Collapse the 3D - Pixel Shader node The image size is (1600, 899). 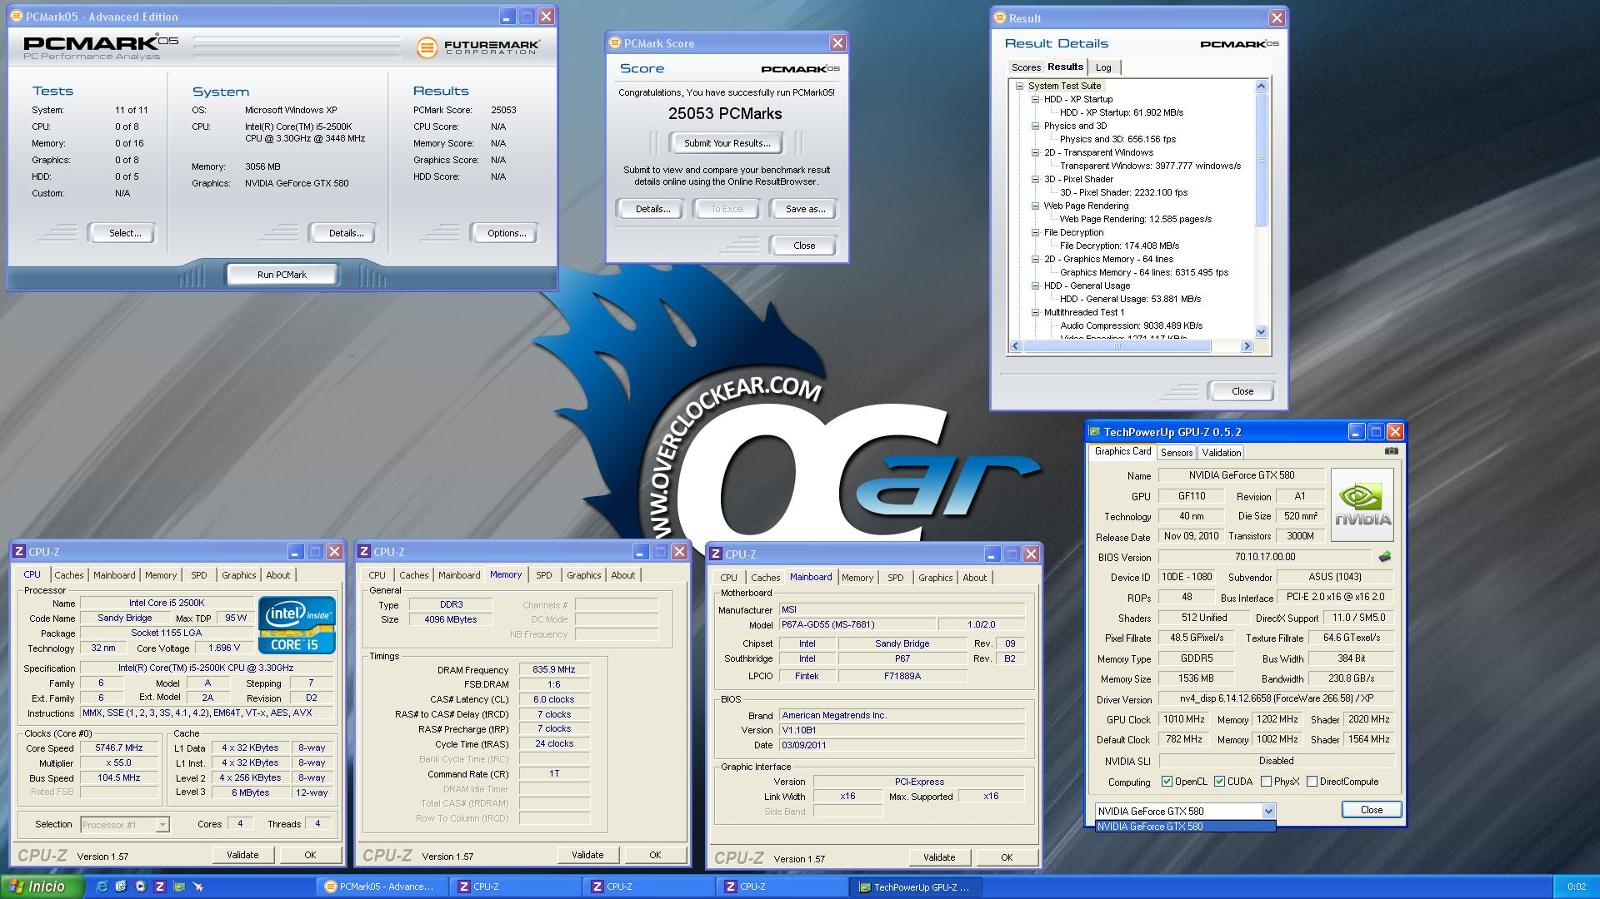click(x=1036, y=179)
